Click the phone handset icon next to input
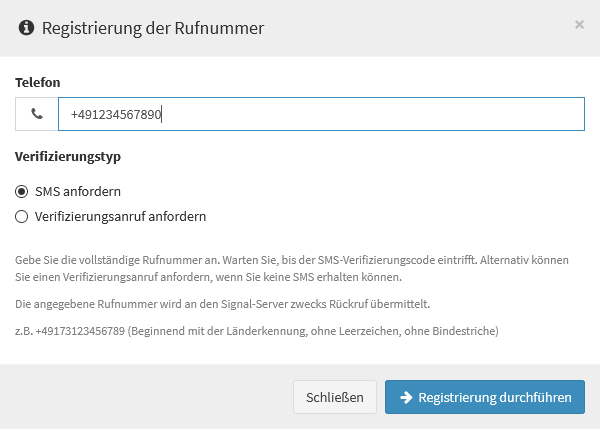This screenshot has width=600, height=429. [37, 114]
